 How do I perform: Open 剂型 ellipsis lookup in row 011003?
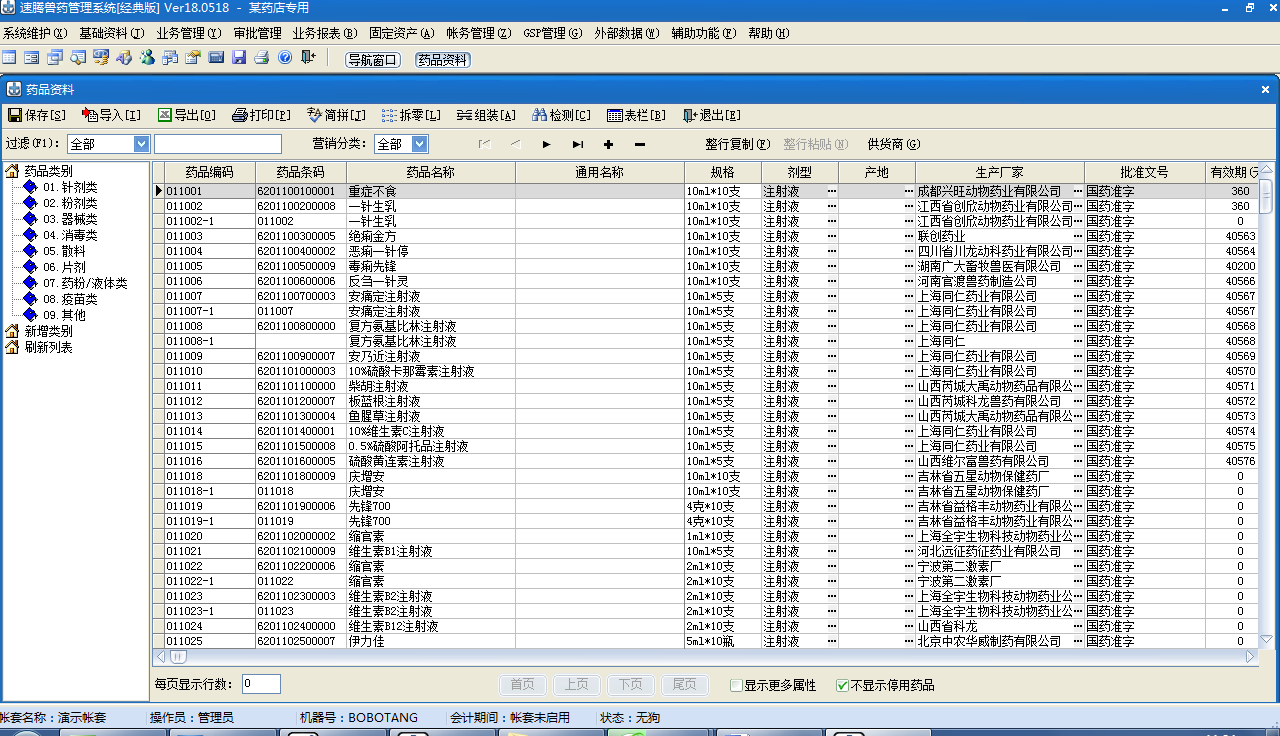point(831,236)
